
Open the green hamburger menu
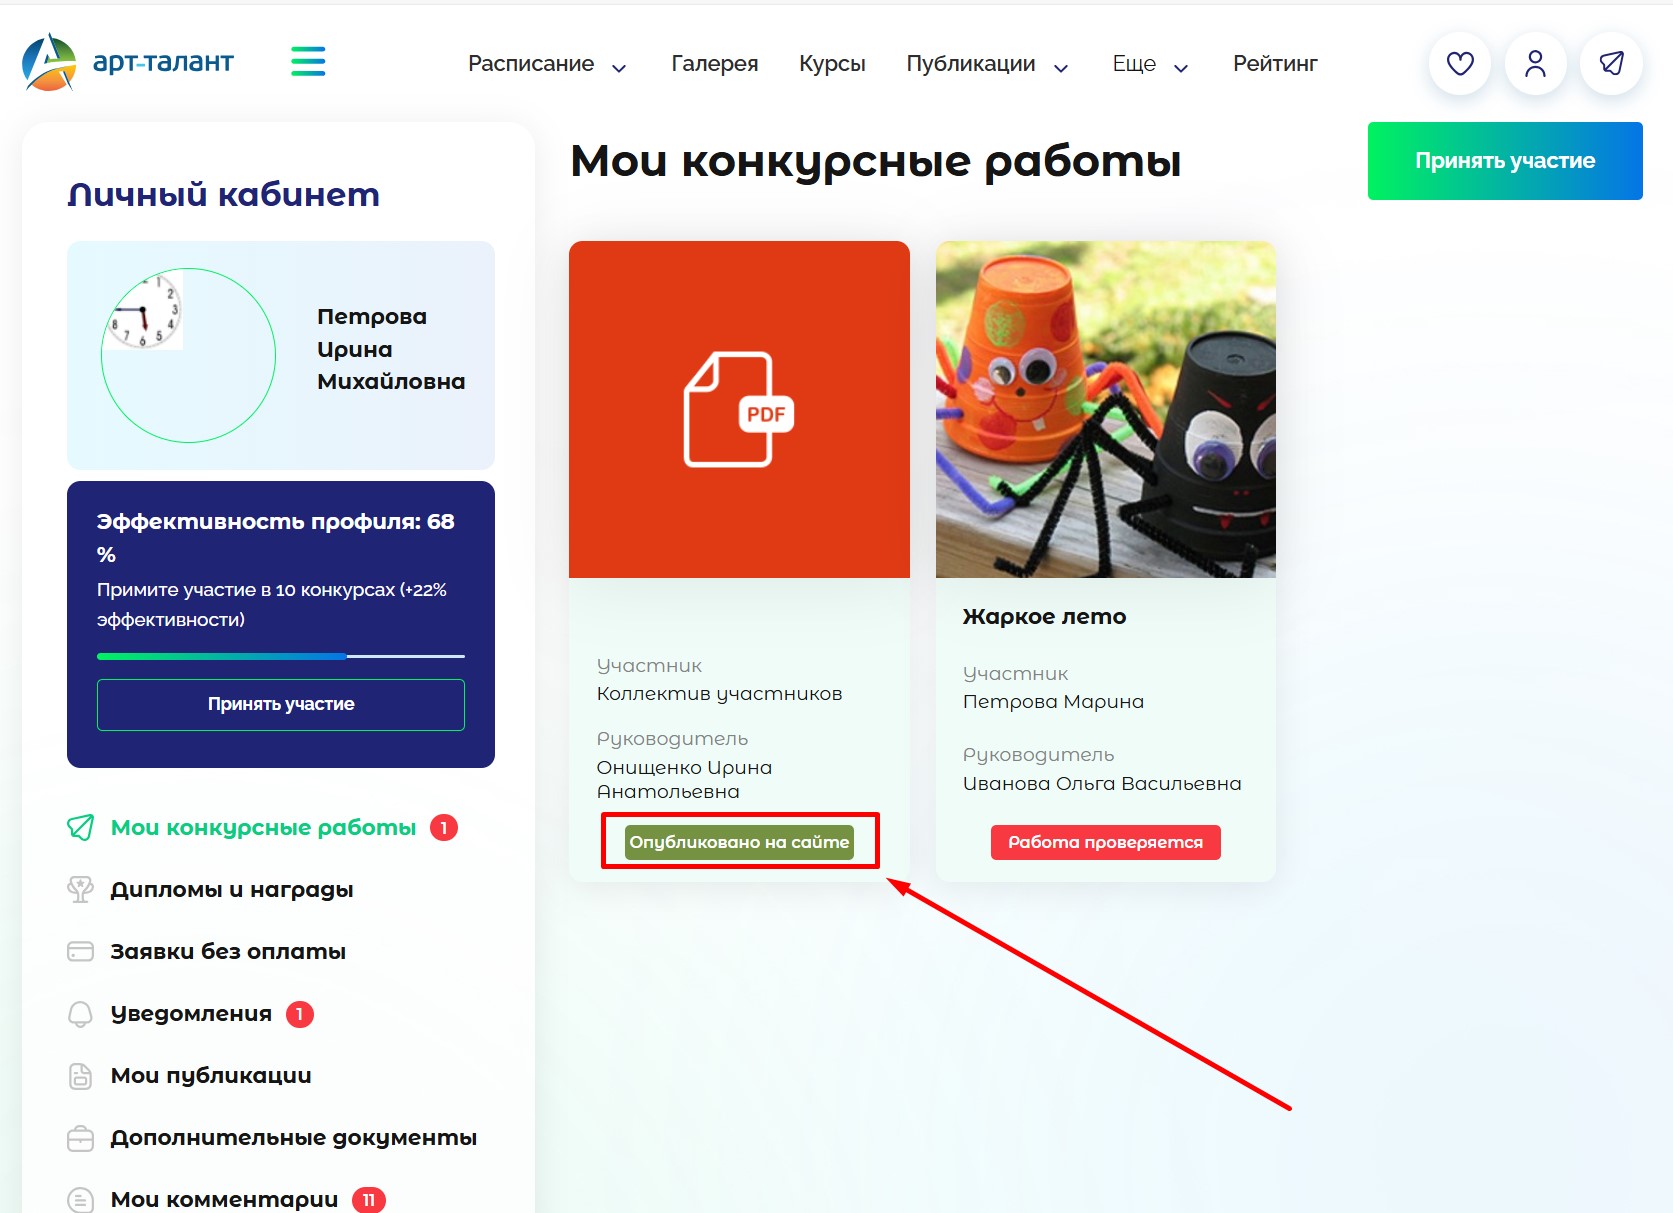click(308, 61)
